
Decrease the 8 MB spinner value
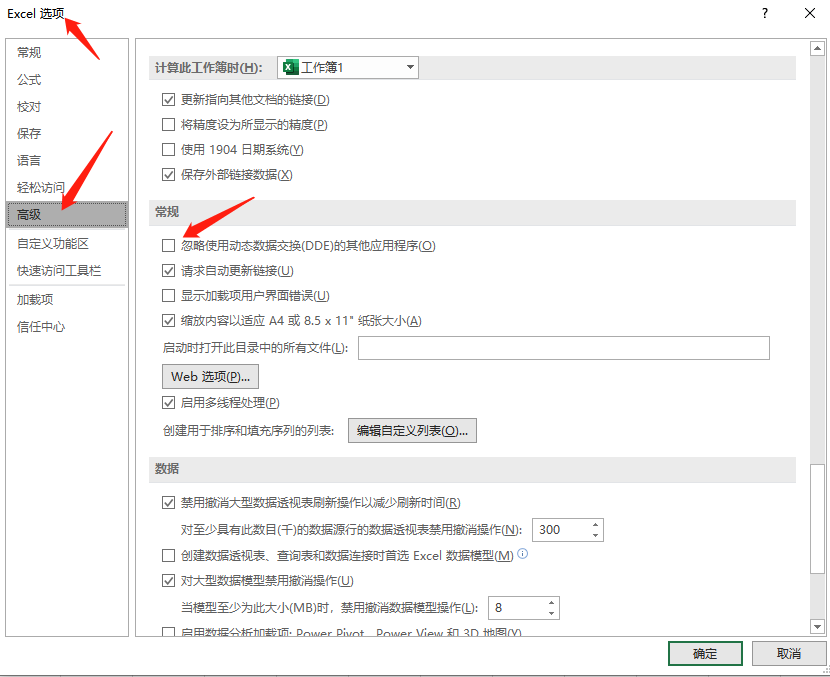click(552, 613)
